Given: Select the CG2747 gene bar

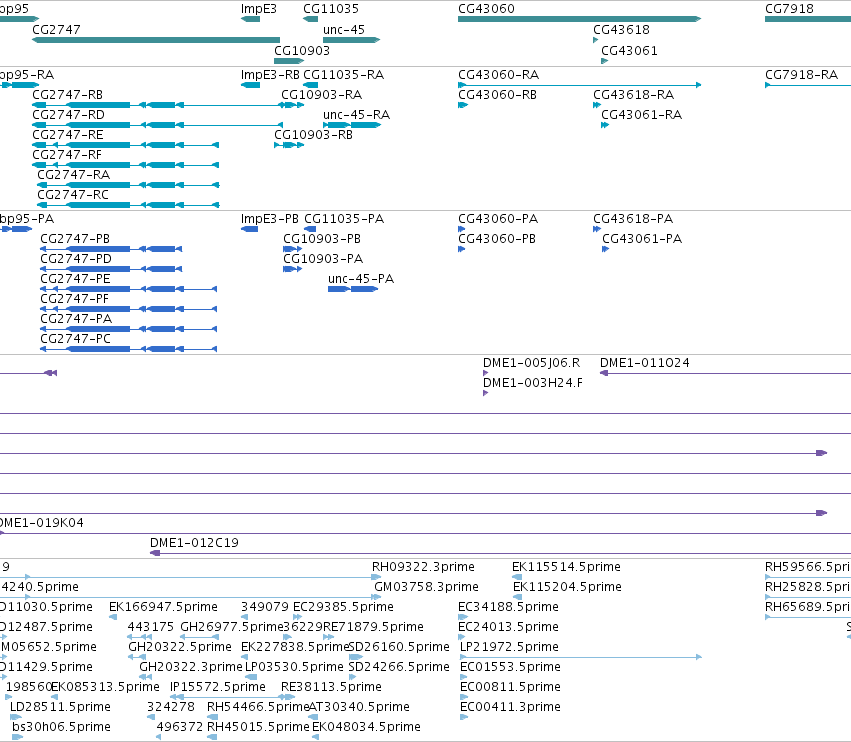Looking at the screenshot, I should 156,40.
